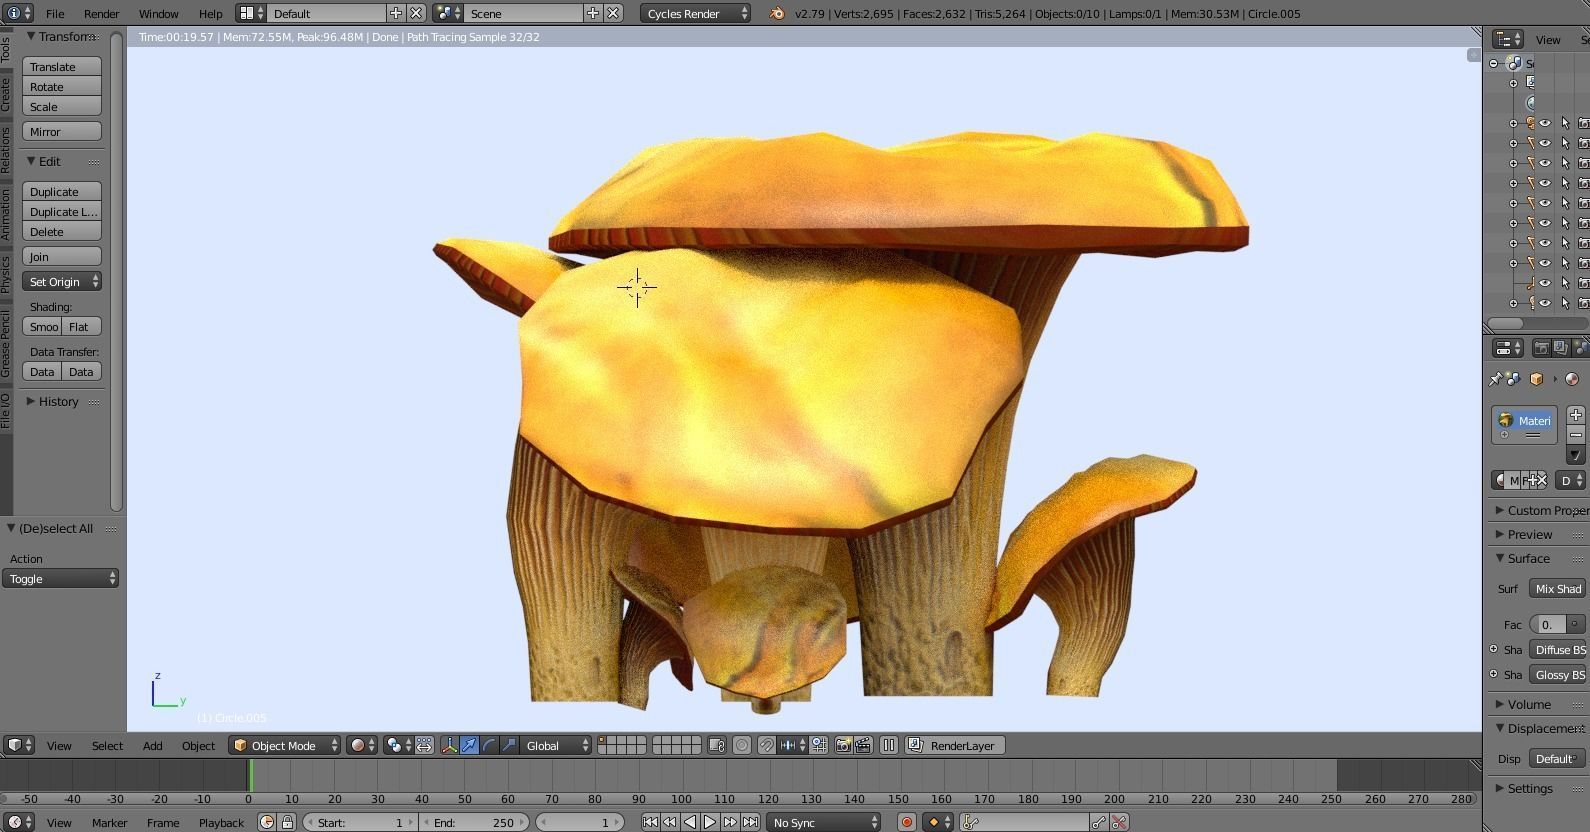Adjust the Fac value slider
This screenshot has height=832, width=1590.
1547,624
